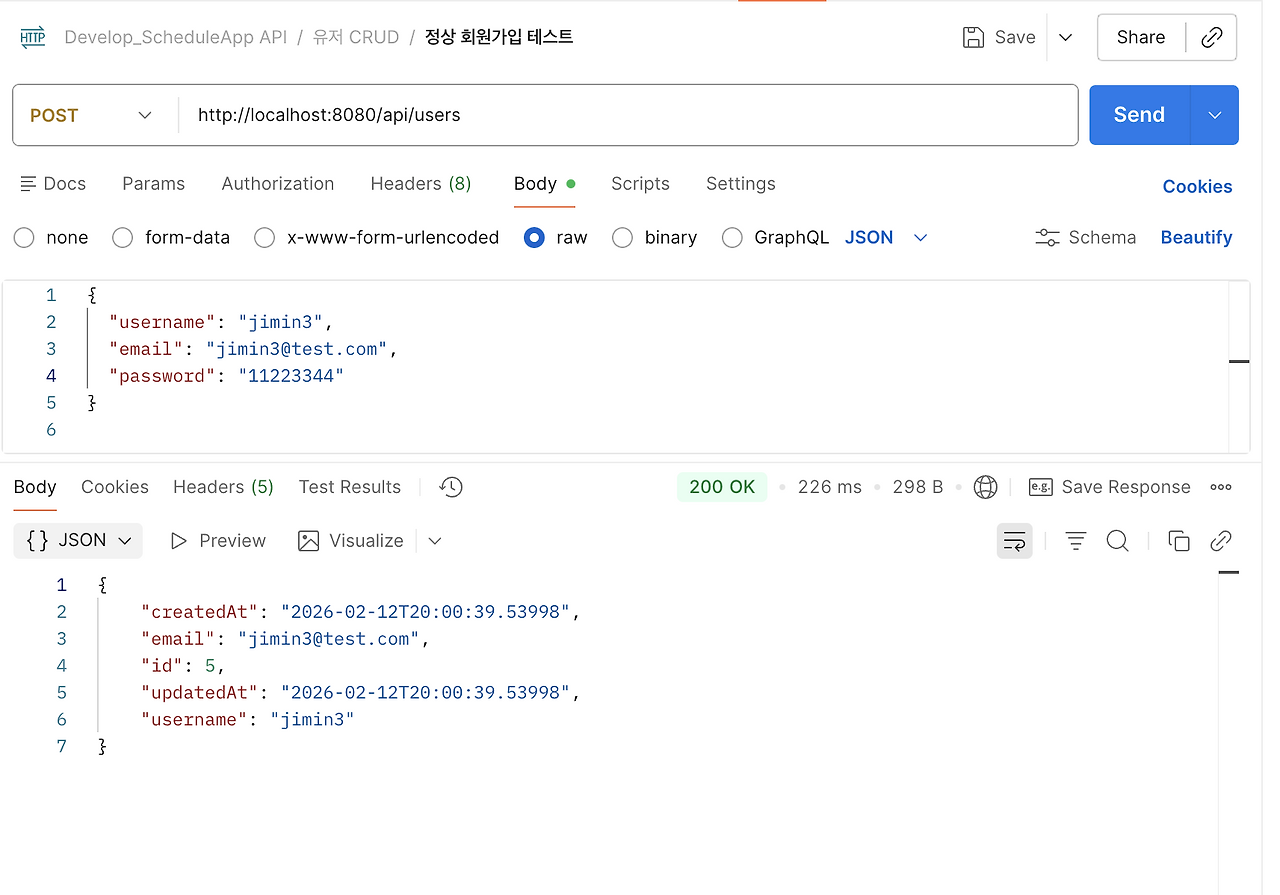Select the GraphQL body type
The width and height of the screenshot is (1280, 895).
[x=733, y=238]
